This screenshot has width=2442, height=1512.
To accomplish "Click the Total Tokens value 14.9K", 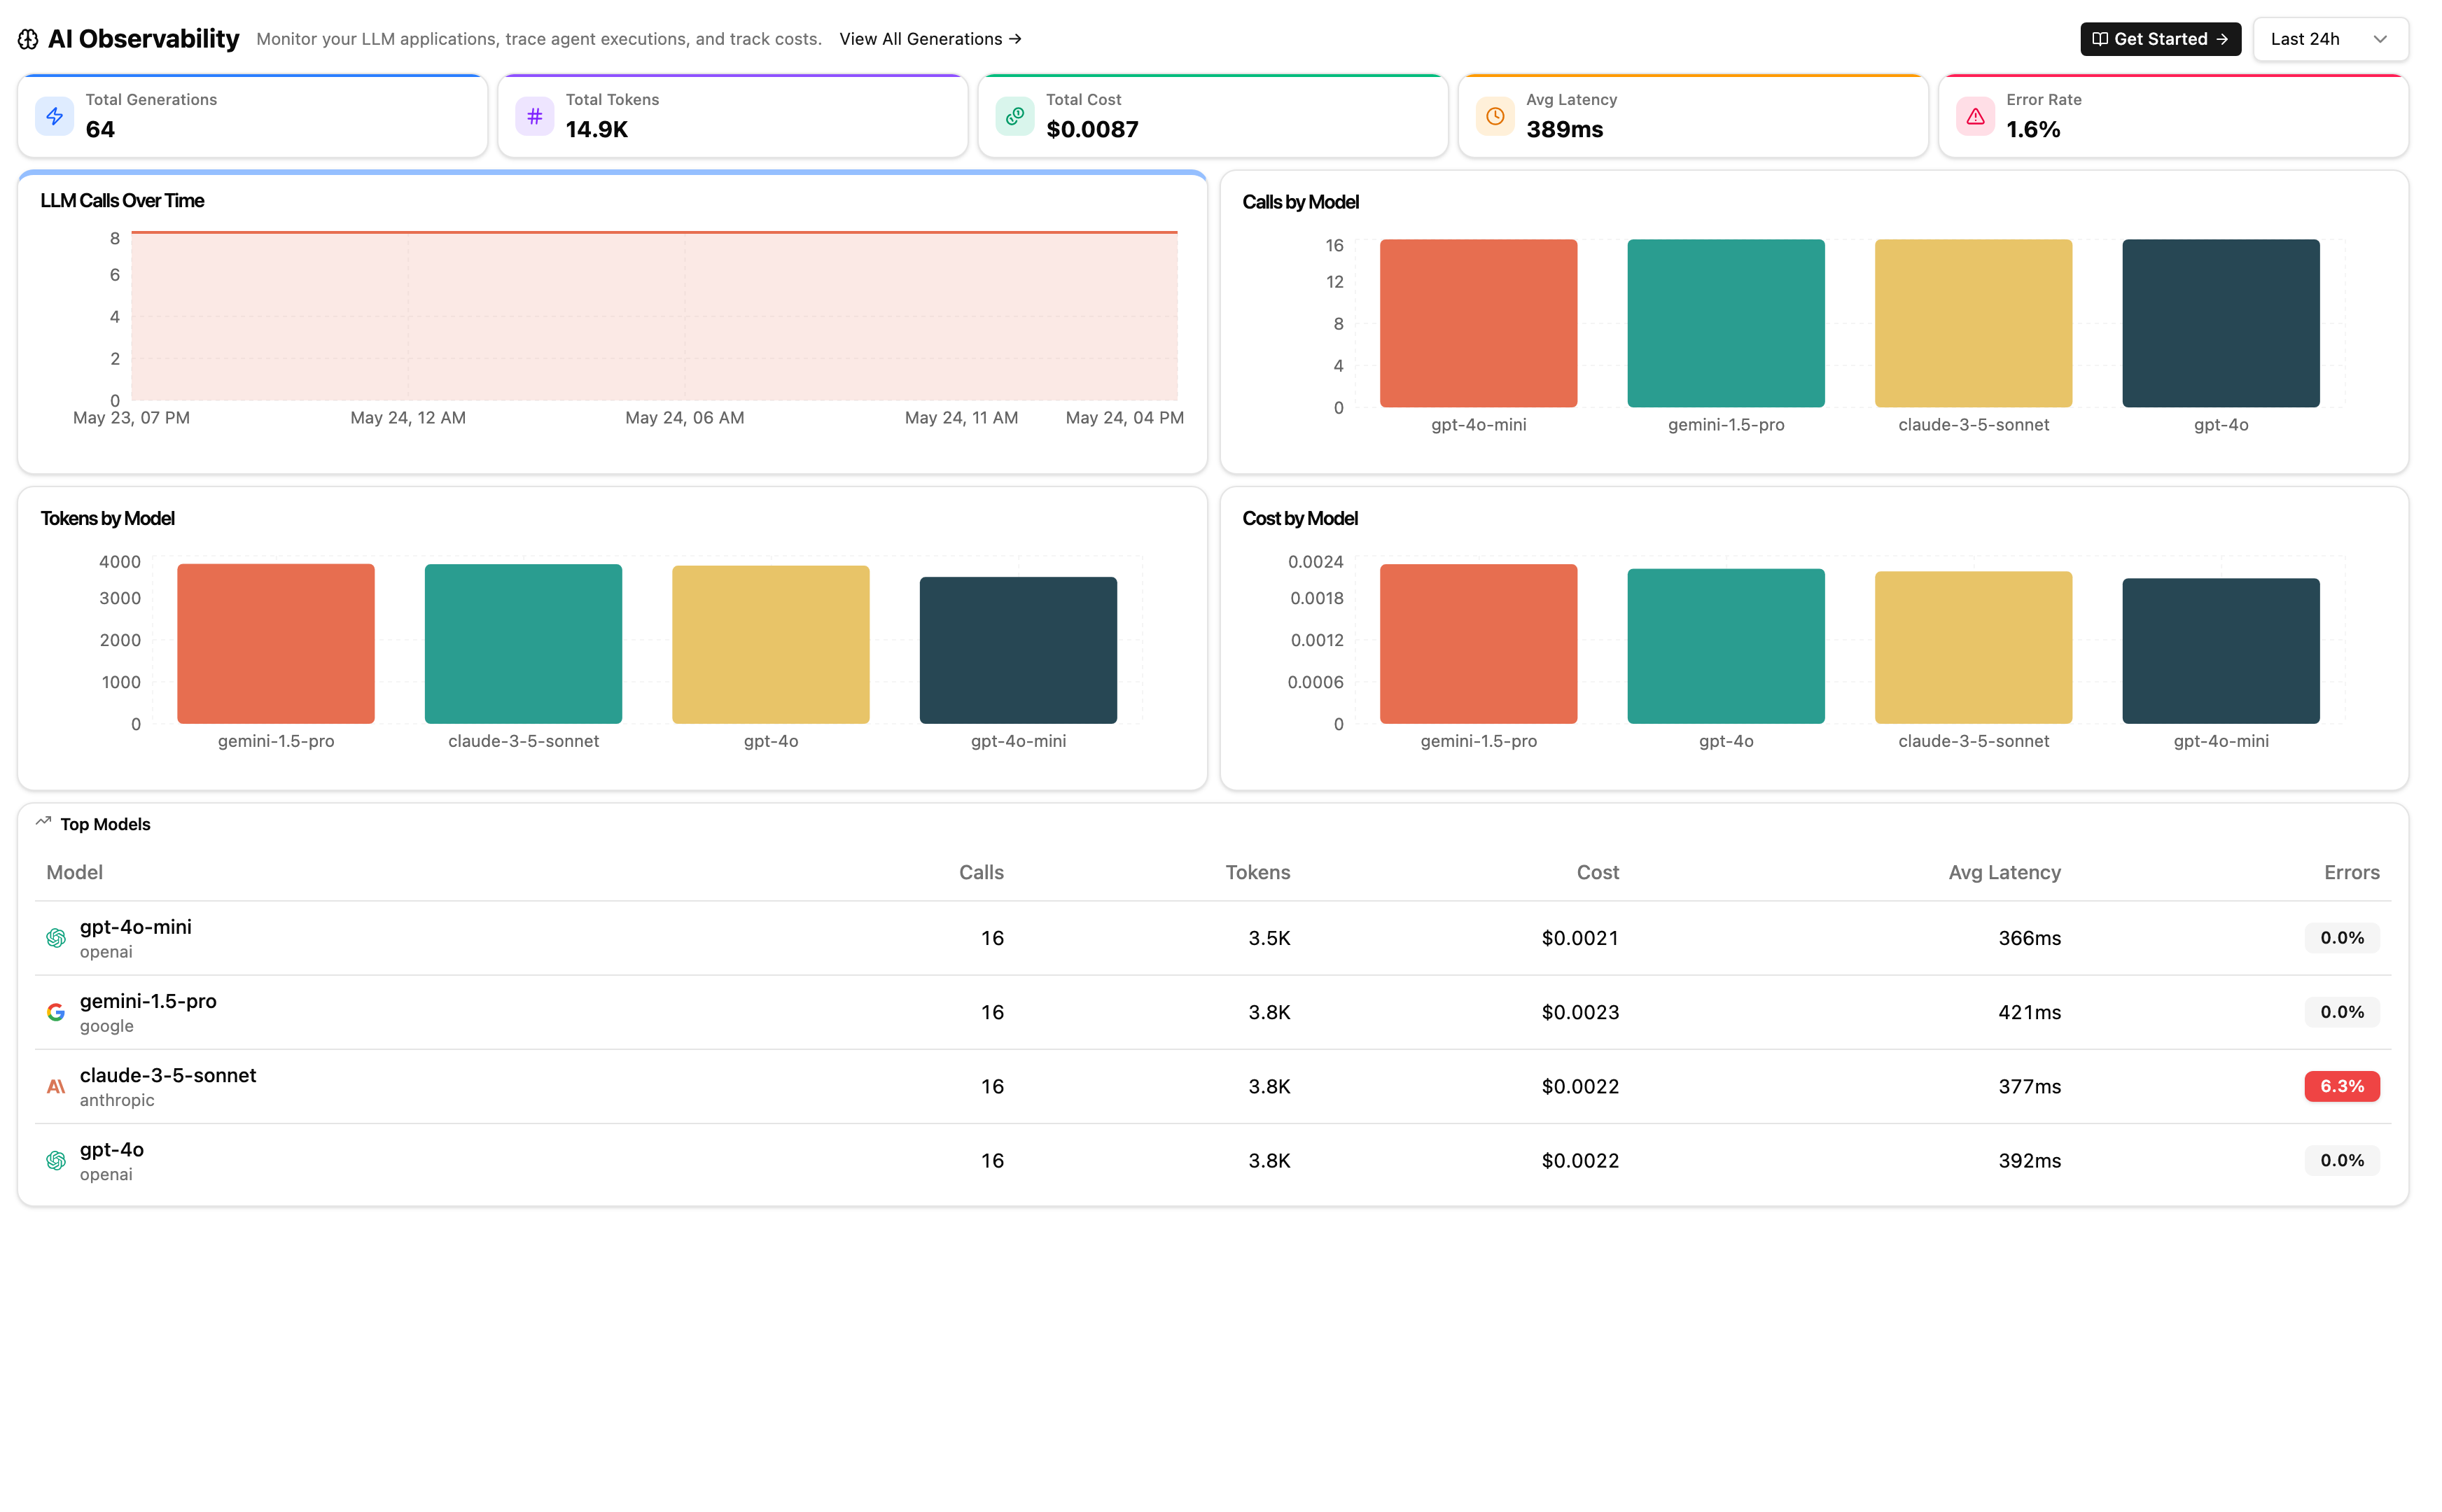I will click(597, 129).
